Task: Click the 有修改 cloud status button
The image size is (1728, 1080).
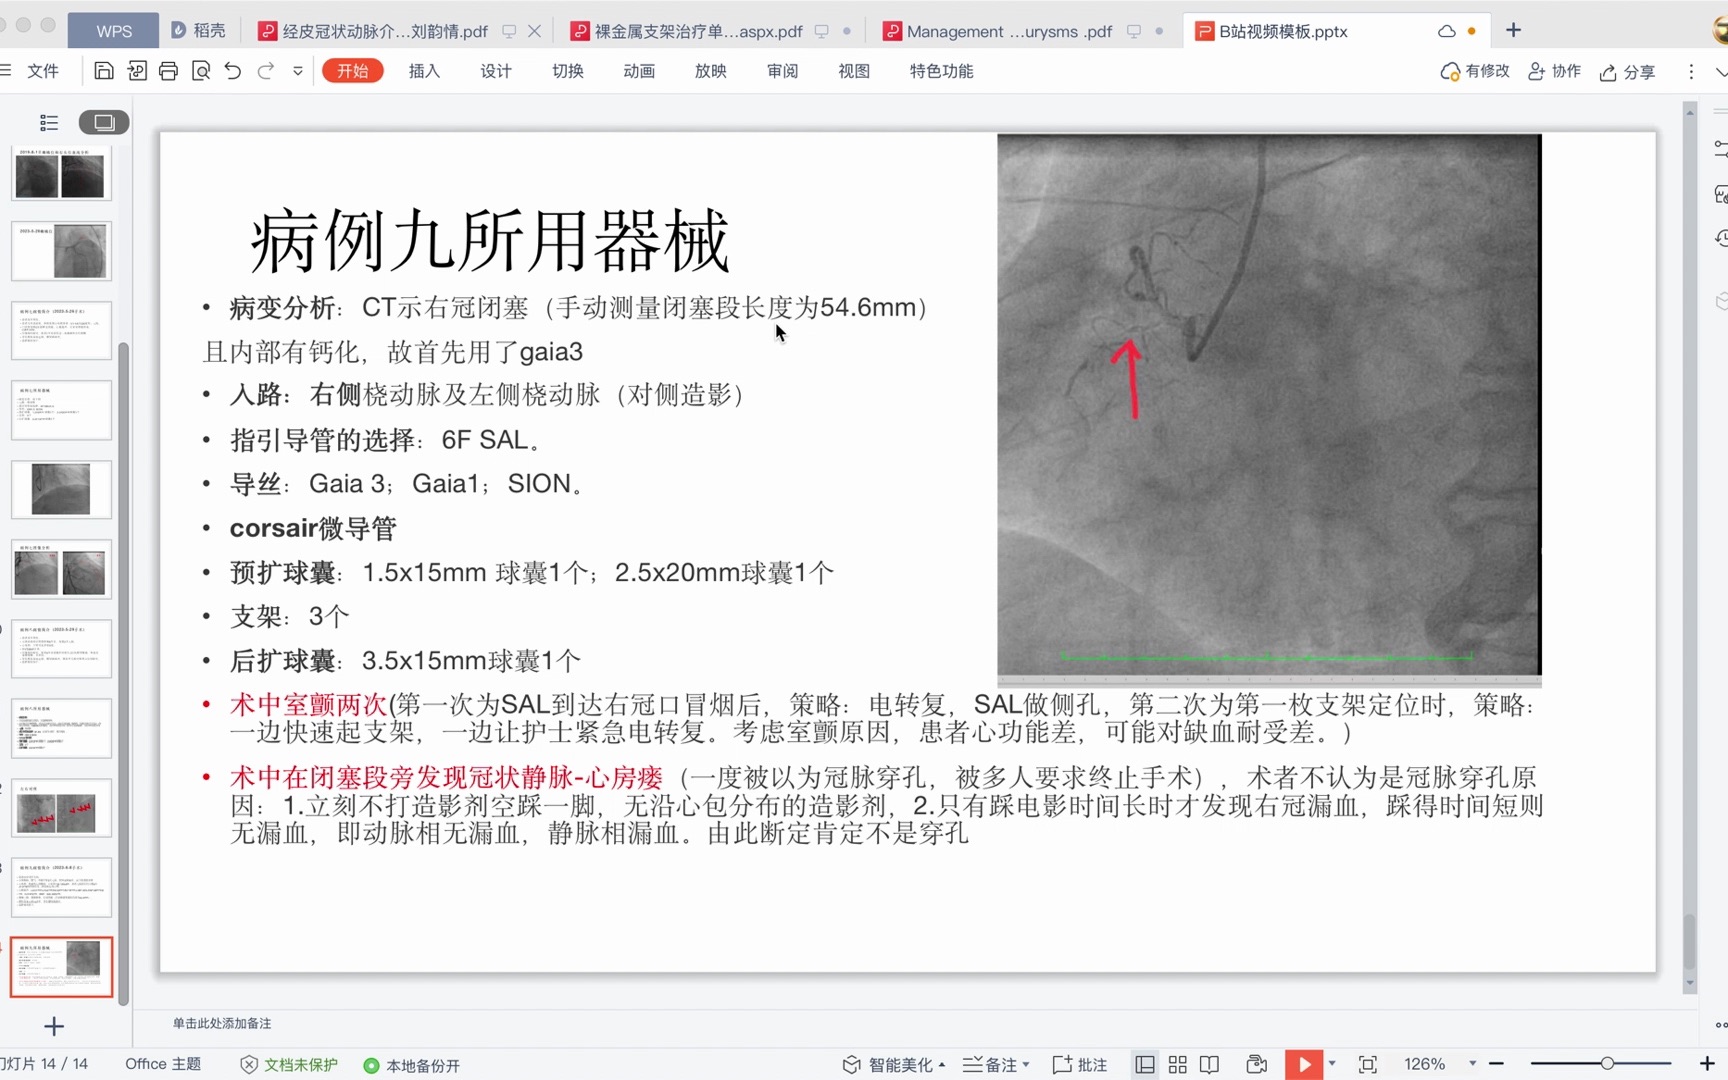Action: (x=1475, y=71)
